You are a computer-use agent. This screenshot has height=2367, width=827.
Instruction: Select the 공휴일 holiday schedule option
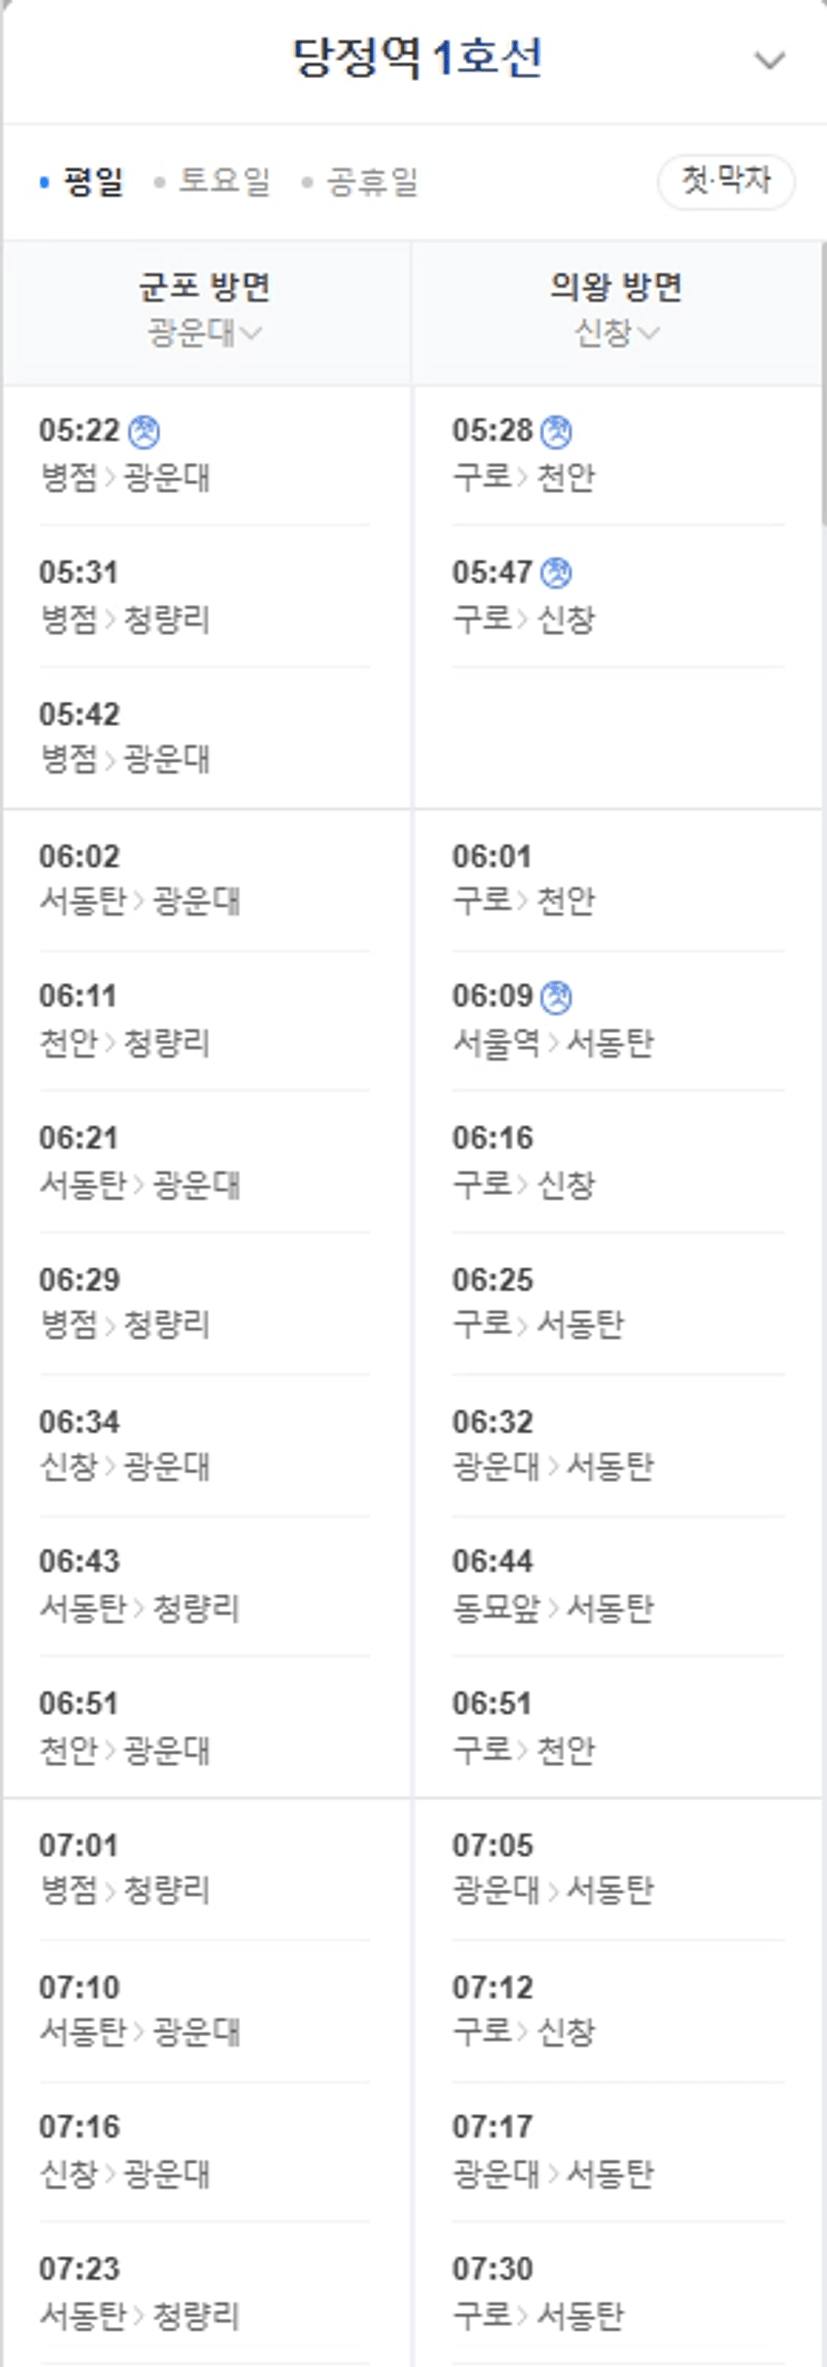click(x=361, y=182)
